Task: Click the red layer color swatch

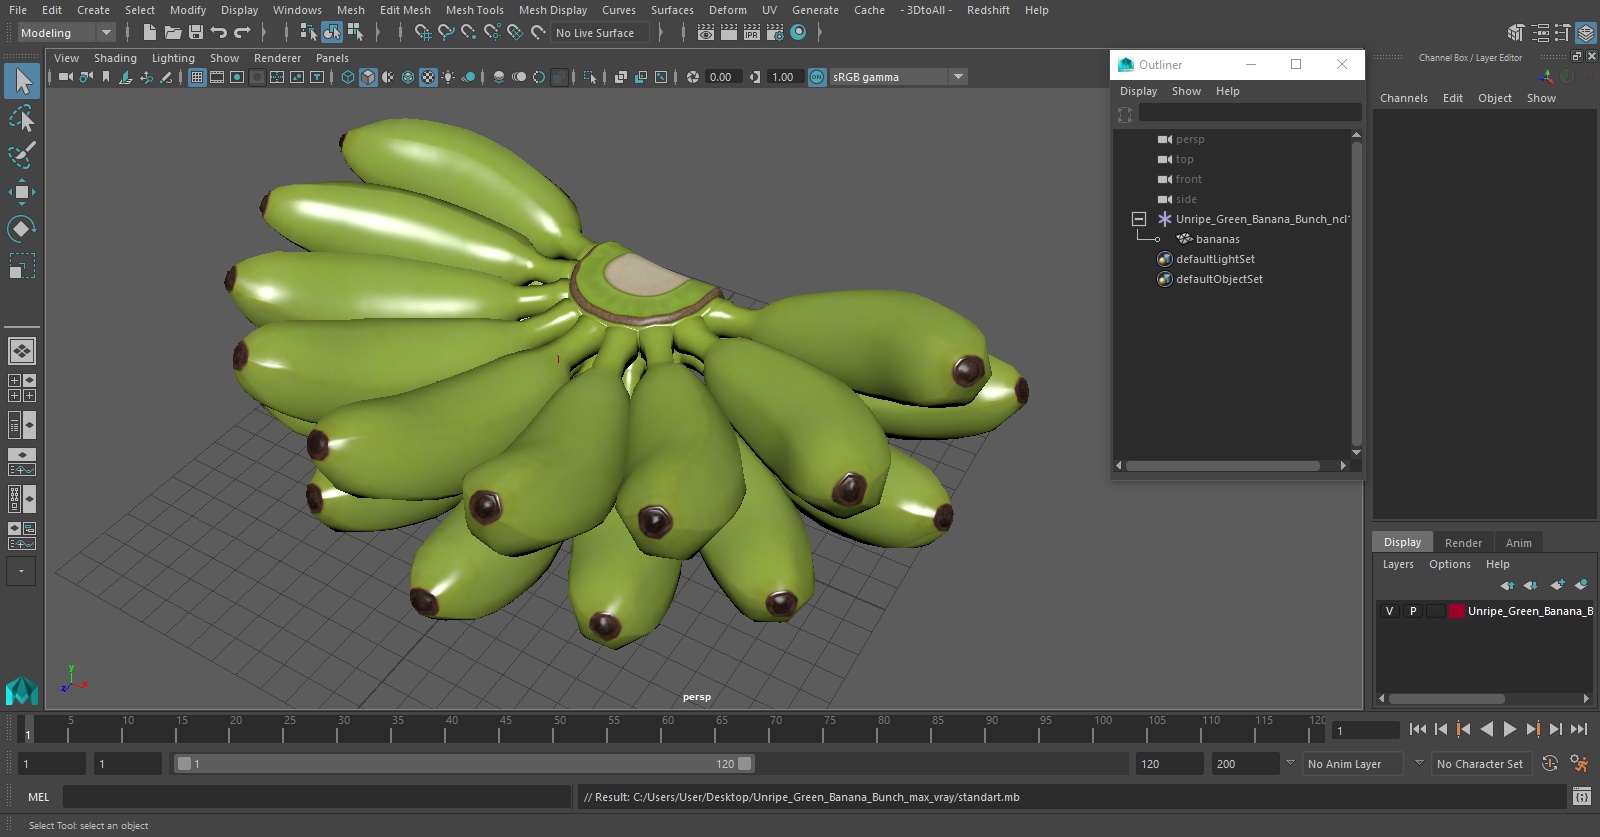Action: coord(1457,611)
